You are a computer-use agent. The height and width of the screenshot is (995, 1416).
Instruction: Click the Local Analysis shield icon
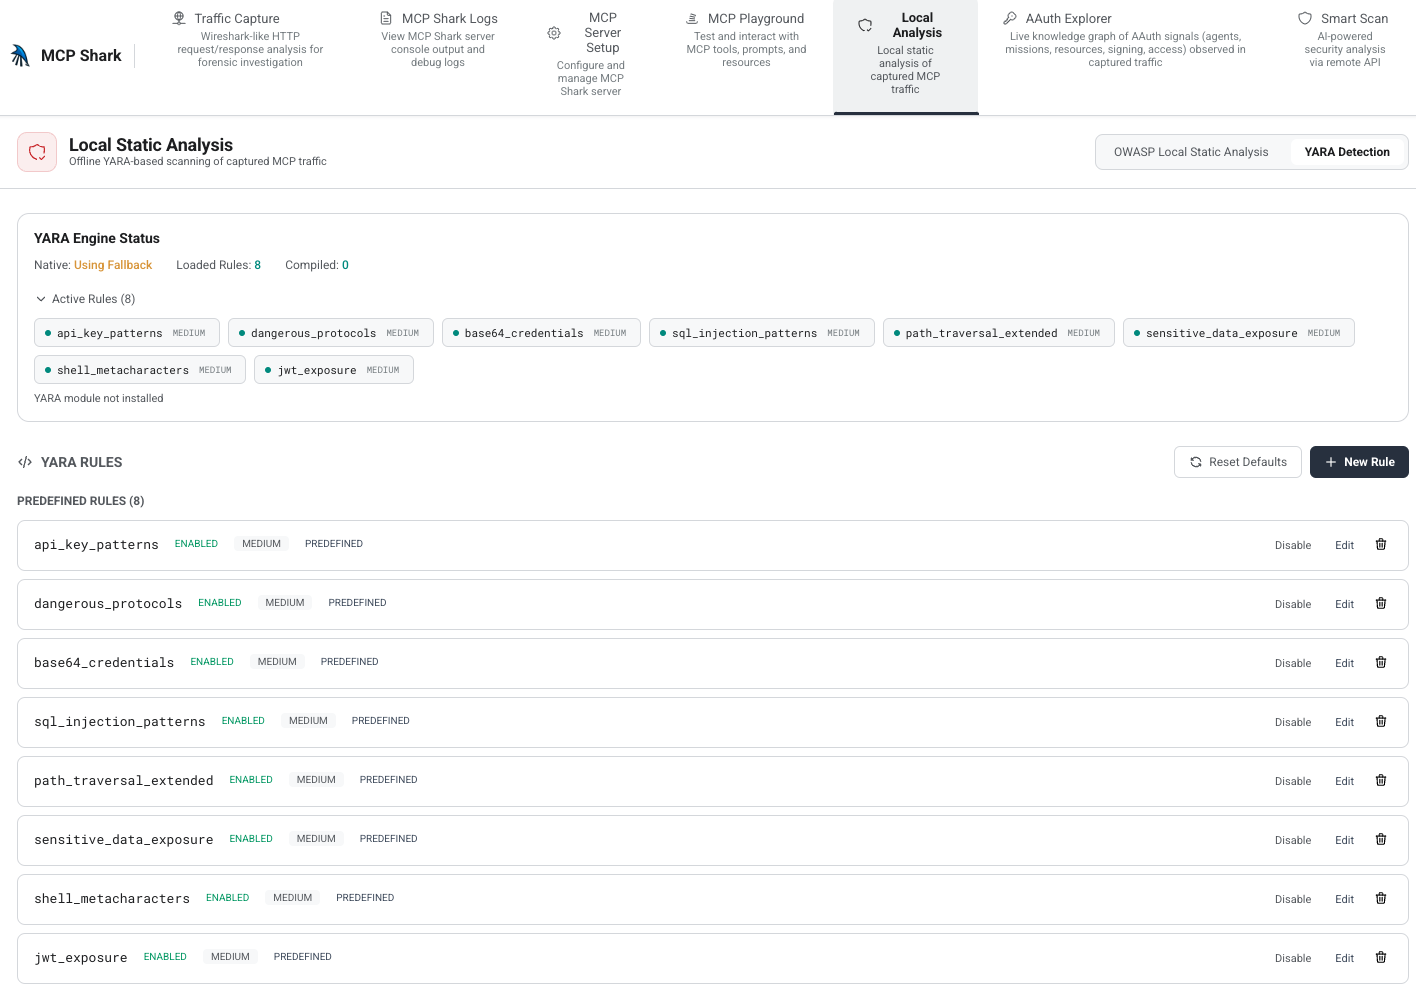864,24
